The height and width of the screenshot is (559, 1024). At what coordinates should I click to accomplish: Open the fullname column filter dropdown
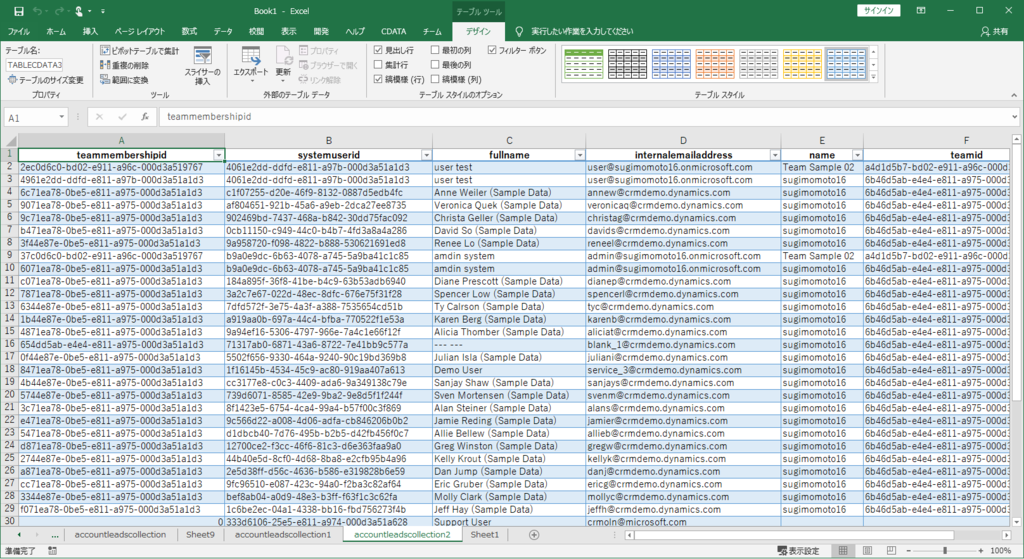coord(579,155)
